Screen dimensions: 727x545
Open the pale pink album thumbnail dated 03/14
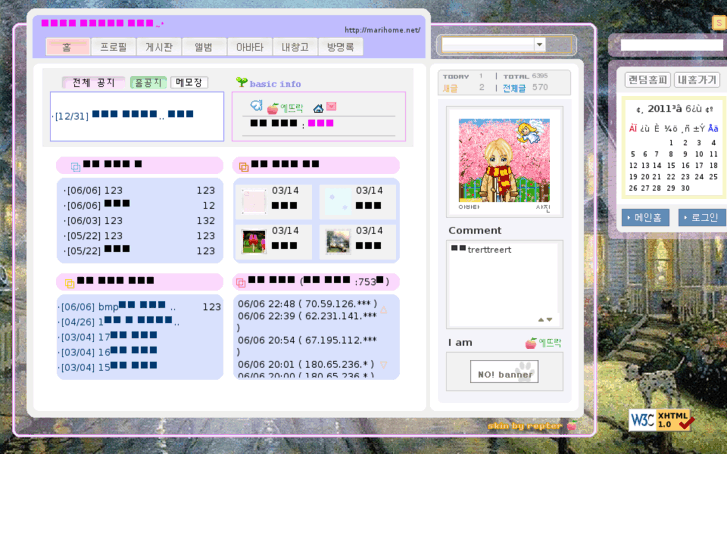pyautogui.click(x=254, y=202)
